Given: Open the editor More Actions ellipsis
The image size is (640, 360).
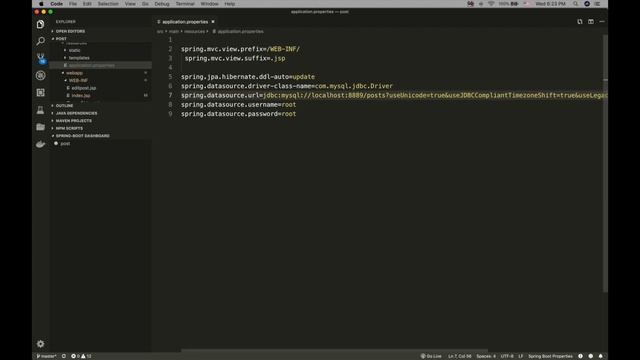Looking at the screenshot, I should (x=602, y=22).
